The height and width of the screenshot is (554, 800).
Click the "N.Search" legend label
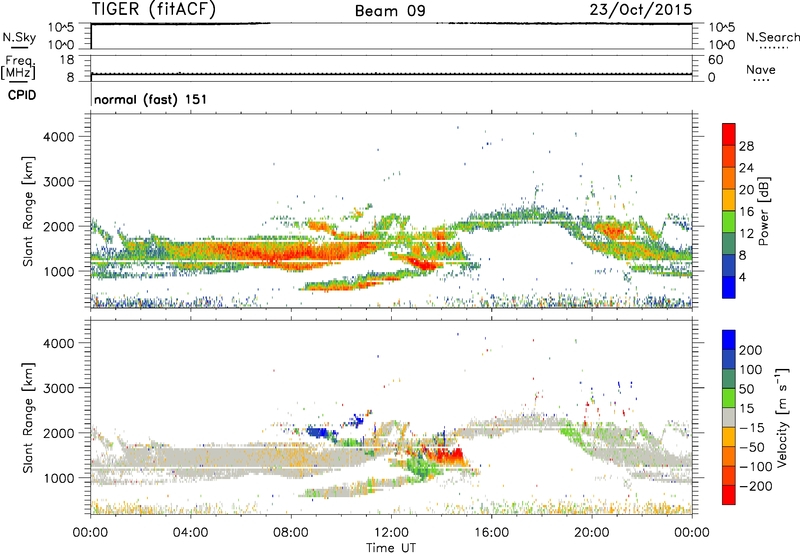[772, 37]
